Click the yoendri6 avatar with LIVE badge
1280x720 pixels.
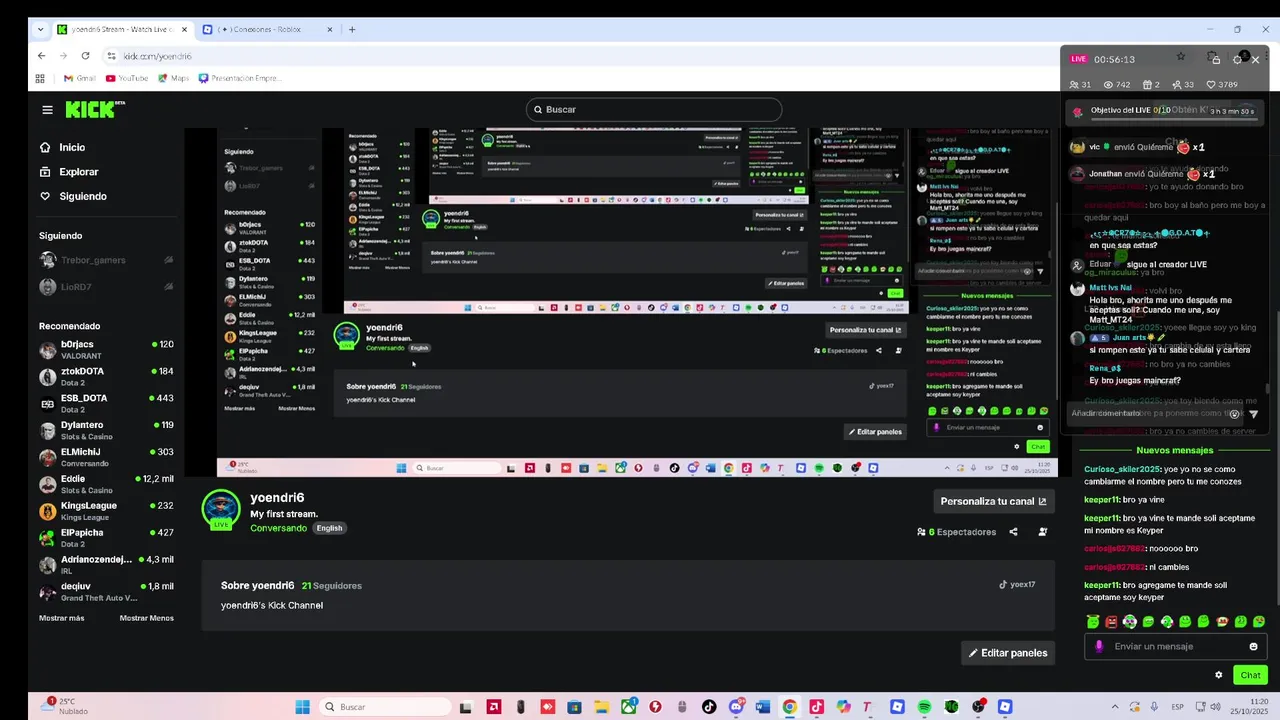[x=221, y=509]
